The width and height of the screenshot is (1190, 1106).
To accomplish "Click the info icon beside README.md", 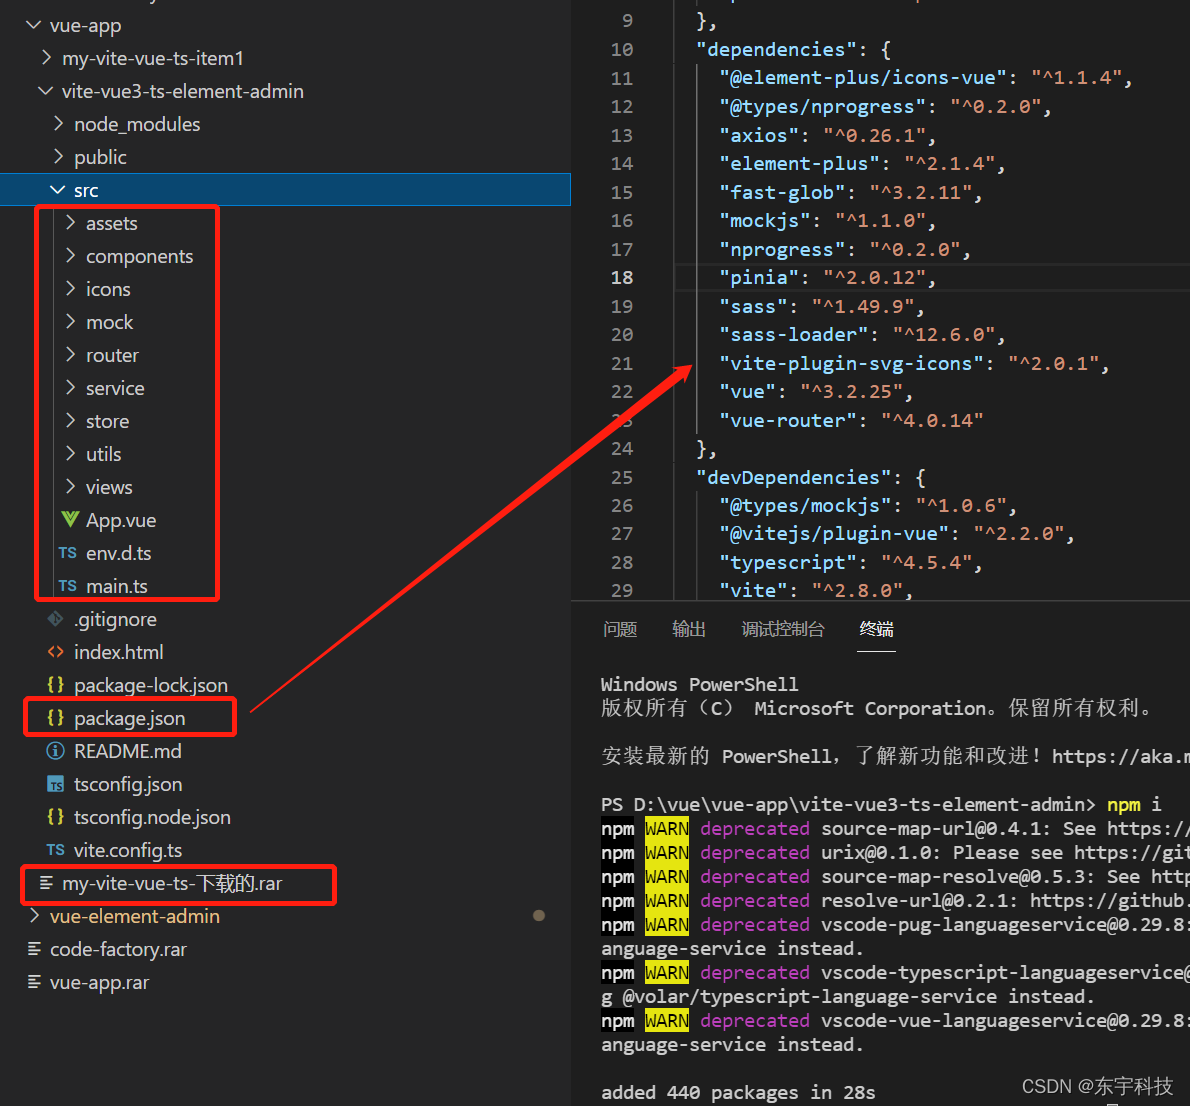I will (55, 751).
